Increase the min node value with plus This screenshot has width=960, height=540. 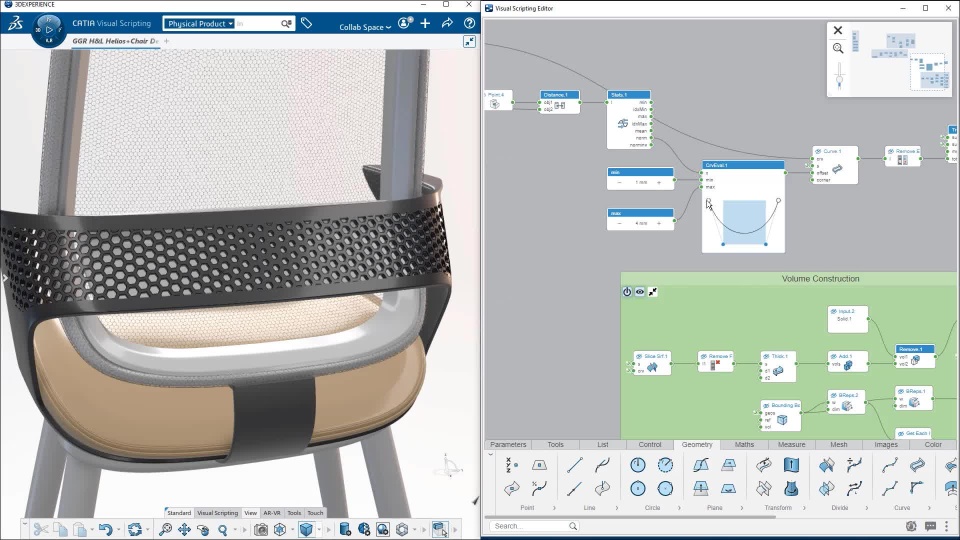(659, 182)
